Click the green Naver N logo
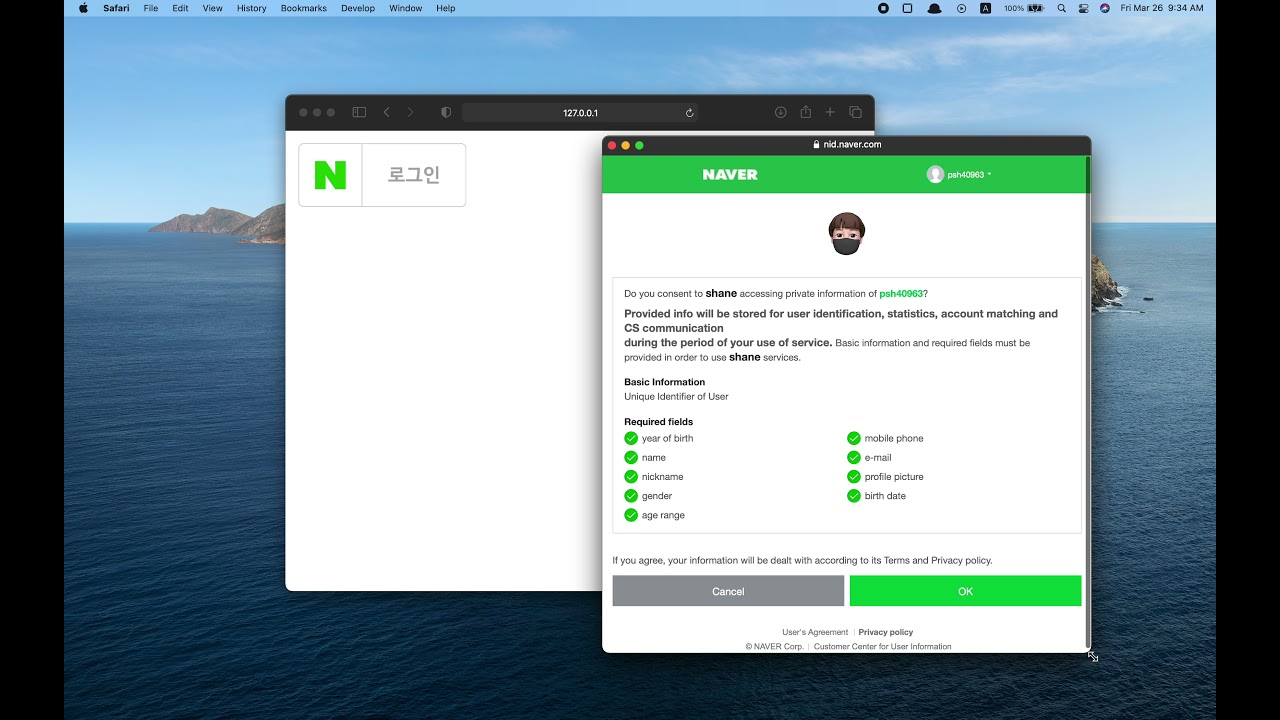 [330, 175]
